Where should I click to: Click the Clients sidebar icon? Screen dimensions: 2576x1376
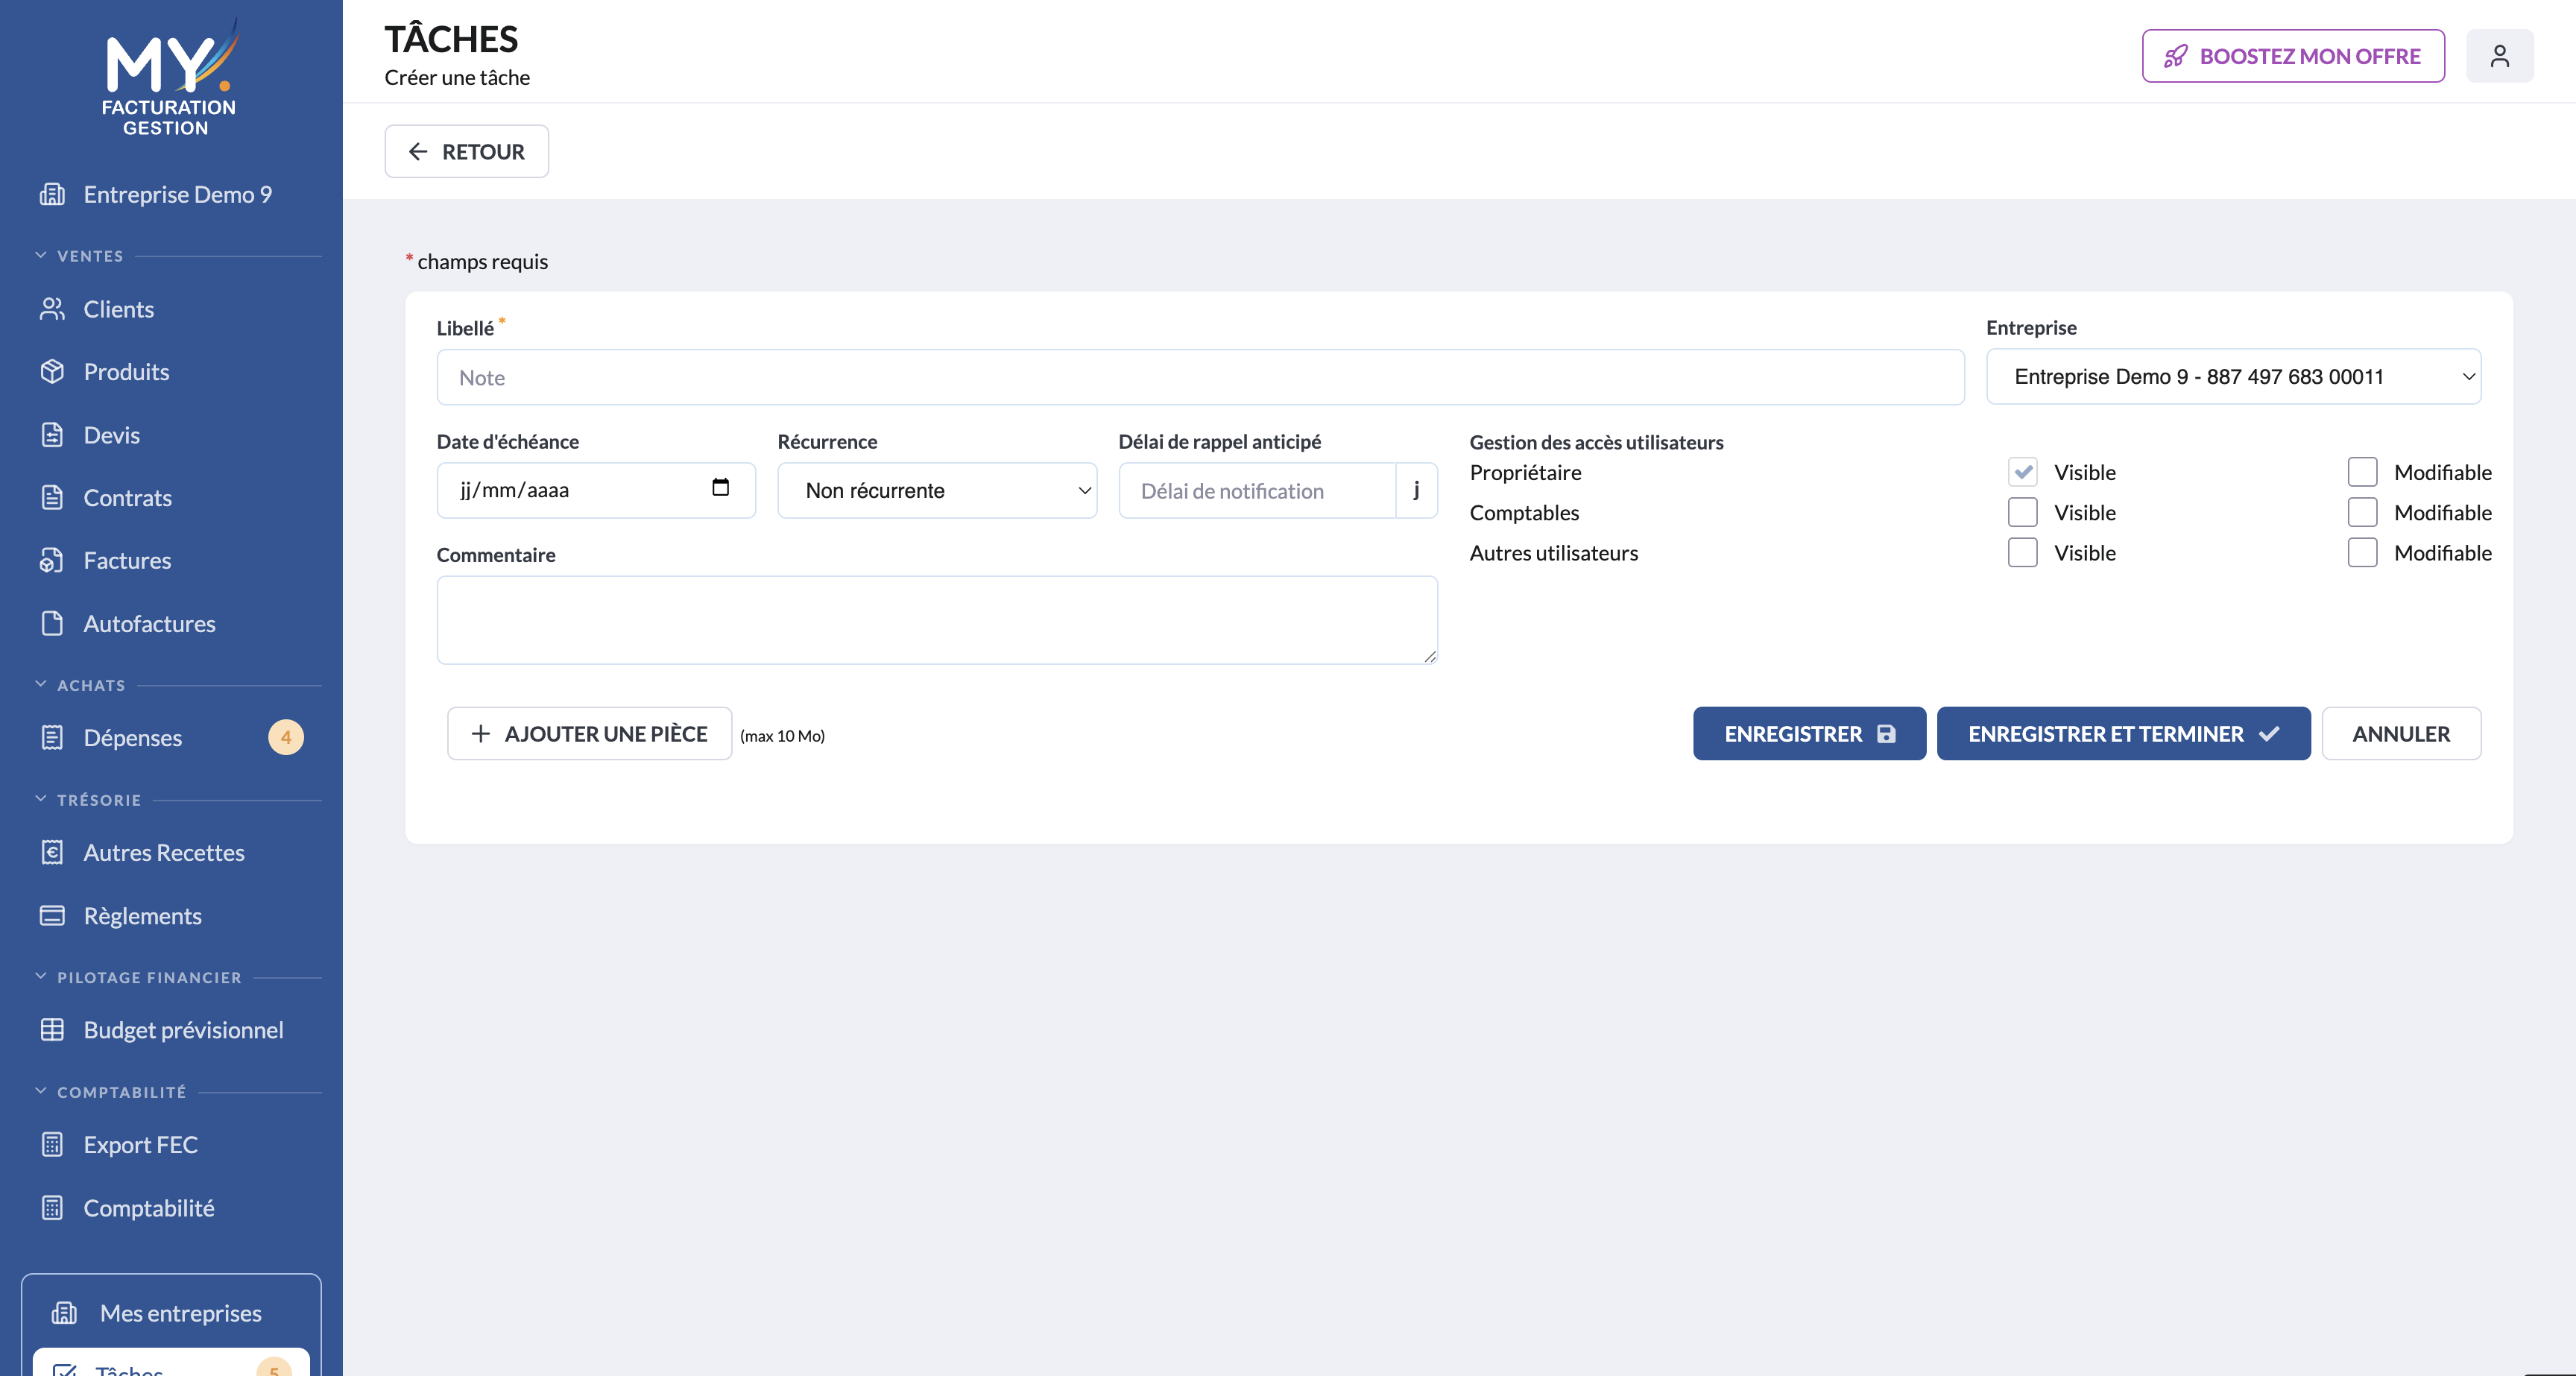[52, 309]
